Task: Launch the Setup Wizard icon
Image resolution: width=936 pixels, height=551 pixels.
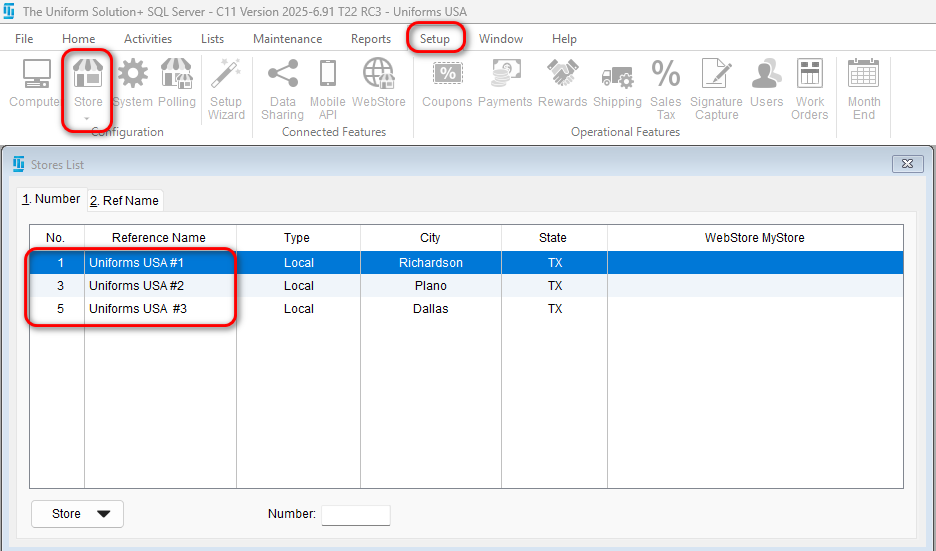Action: pos(226,77)
